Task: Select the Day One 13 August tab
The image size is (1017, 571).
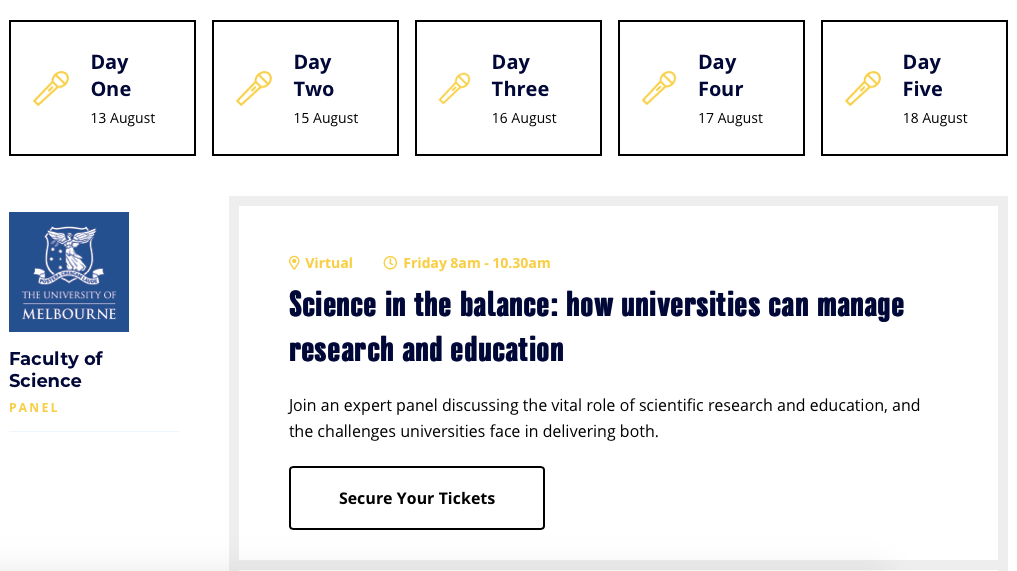Action: [102, 88]
